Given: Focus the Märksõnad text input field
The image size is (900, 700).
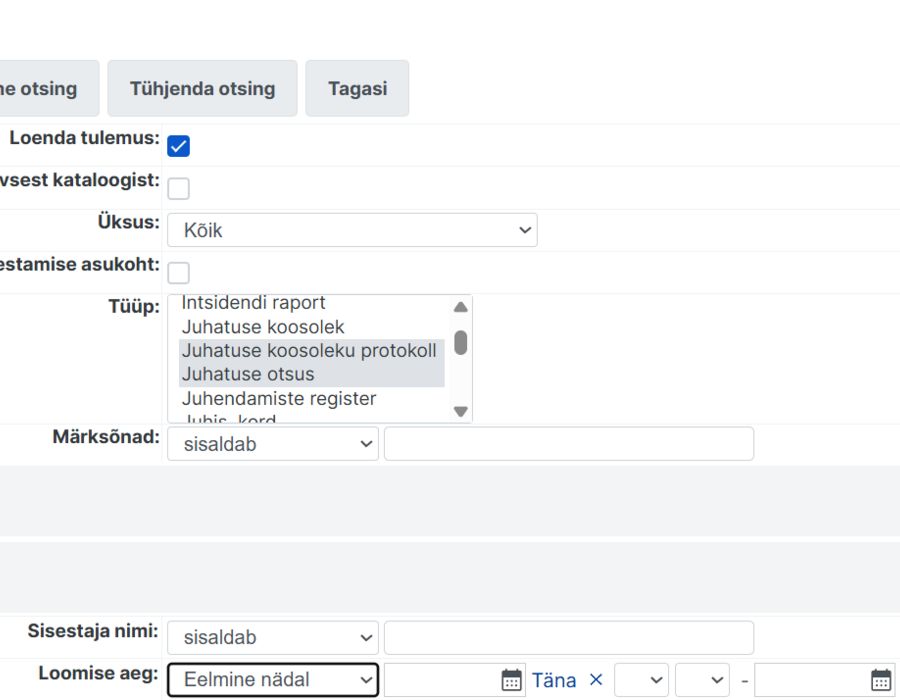Looking at the screenshot, I should [x=569, y=444].
